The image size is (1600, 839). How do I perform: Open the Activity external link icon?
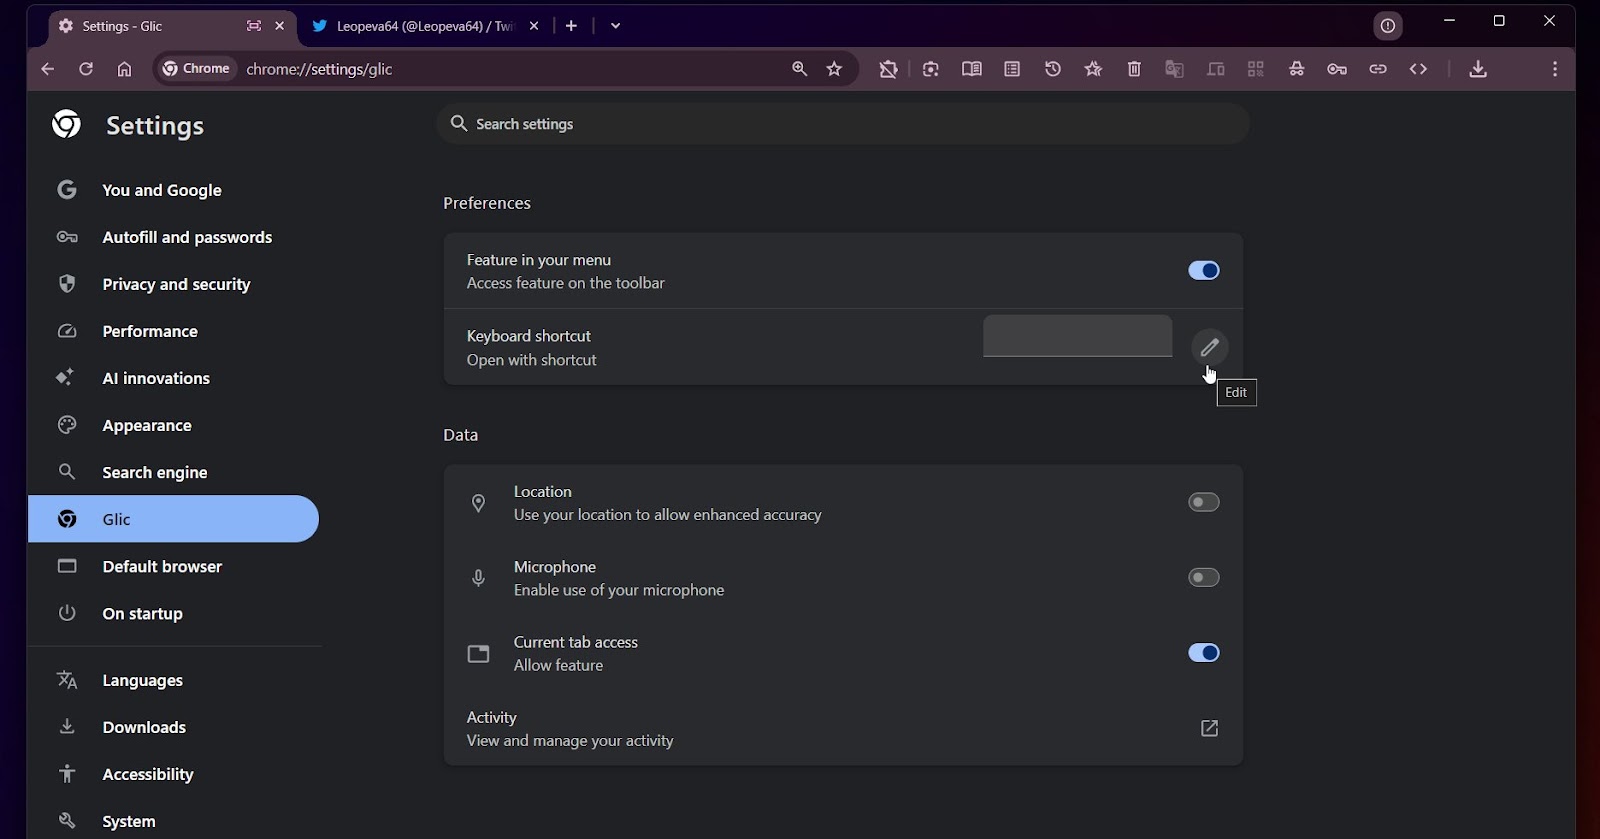[x=1209, y=728]
